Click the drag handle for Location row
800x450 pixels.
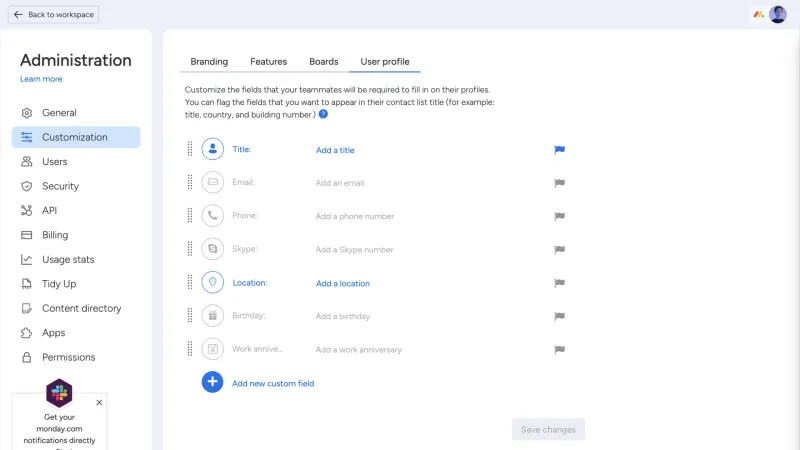[x=190, y=282]
